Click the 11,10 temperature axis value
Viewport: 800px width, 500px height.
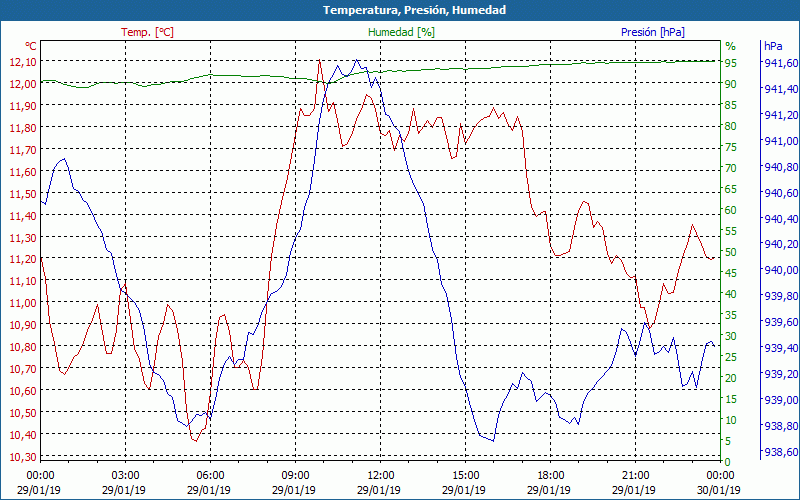click(23, 281)
